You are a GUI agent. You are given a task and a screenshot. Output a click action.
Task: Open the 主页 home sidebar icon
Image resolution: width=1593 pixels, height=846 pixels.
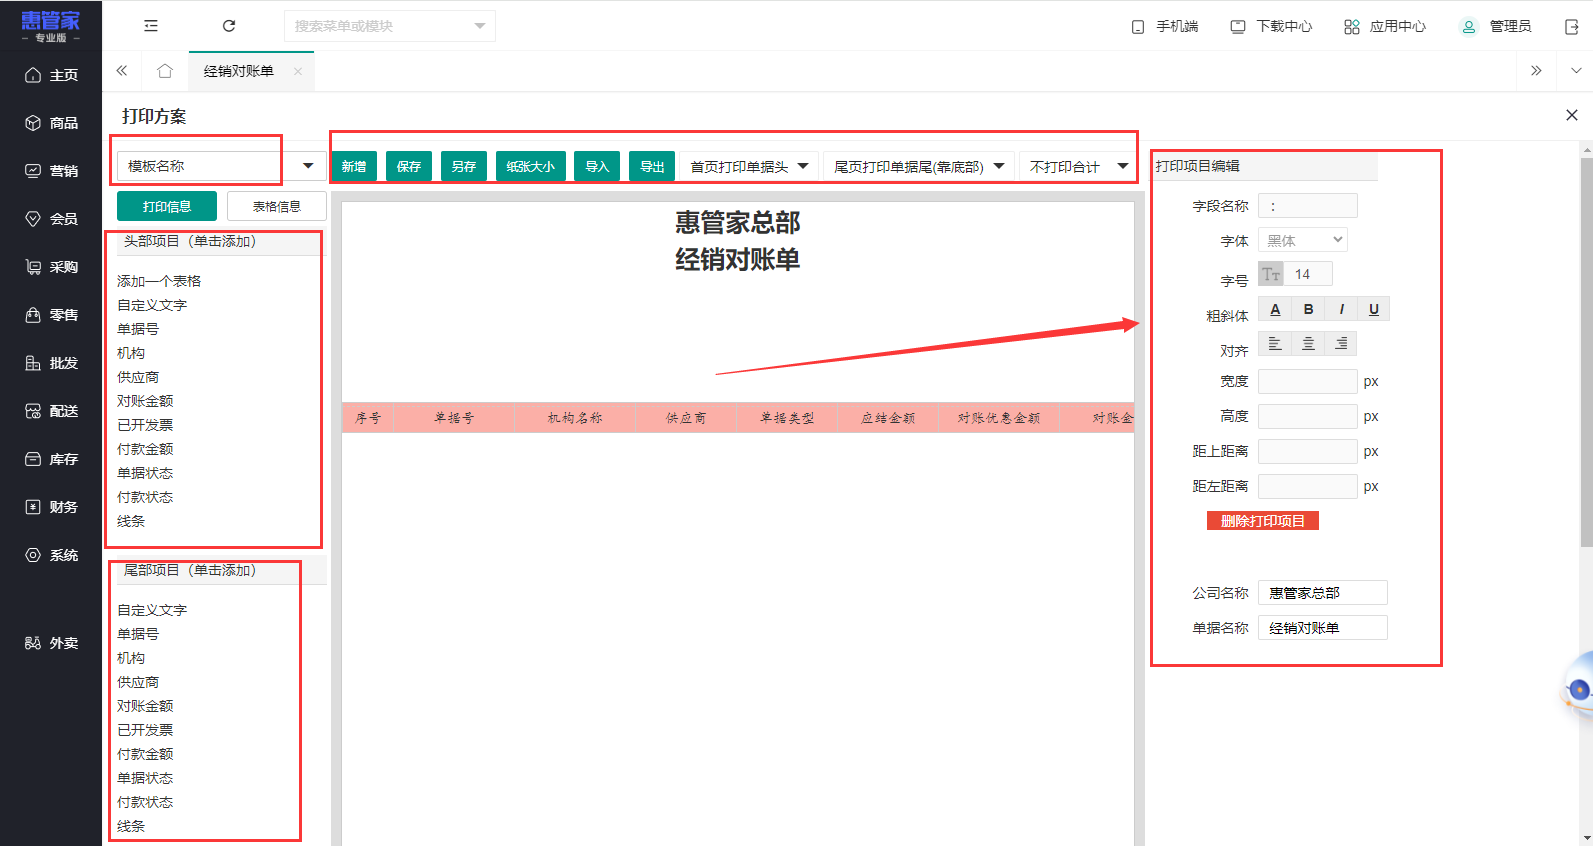[x=51, y=75]
